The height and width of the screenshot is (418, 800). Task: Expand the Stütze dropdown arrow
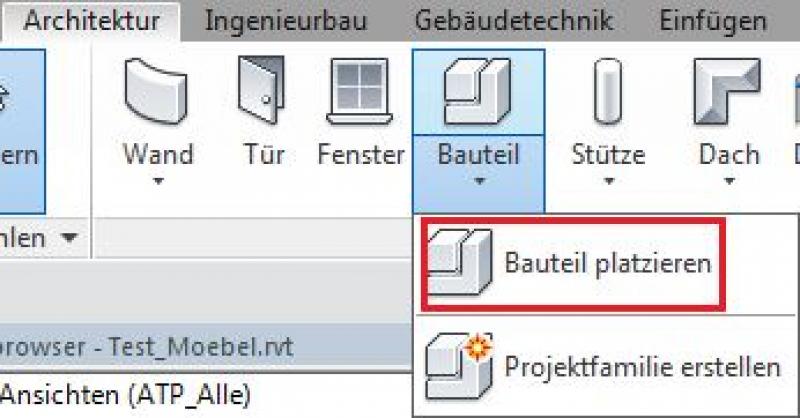pos(608,182)
